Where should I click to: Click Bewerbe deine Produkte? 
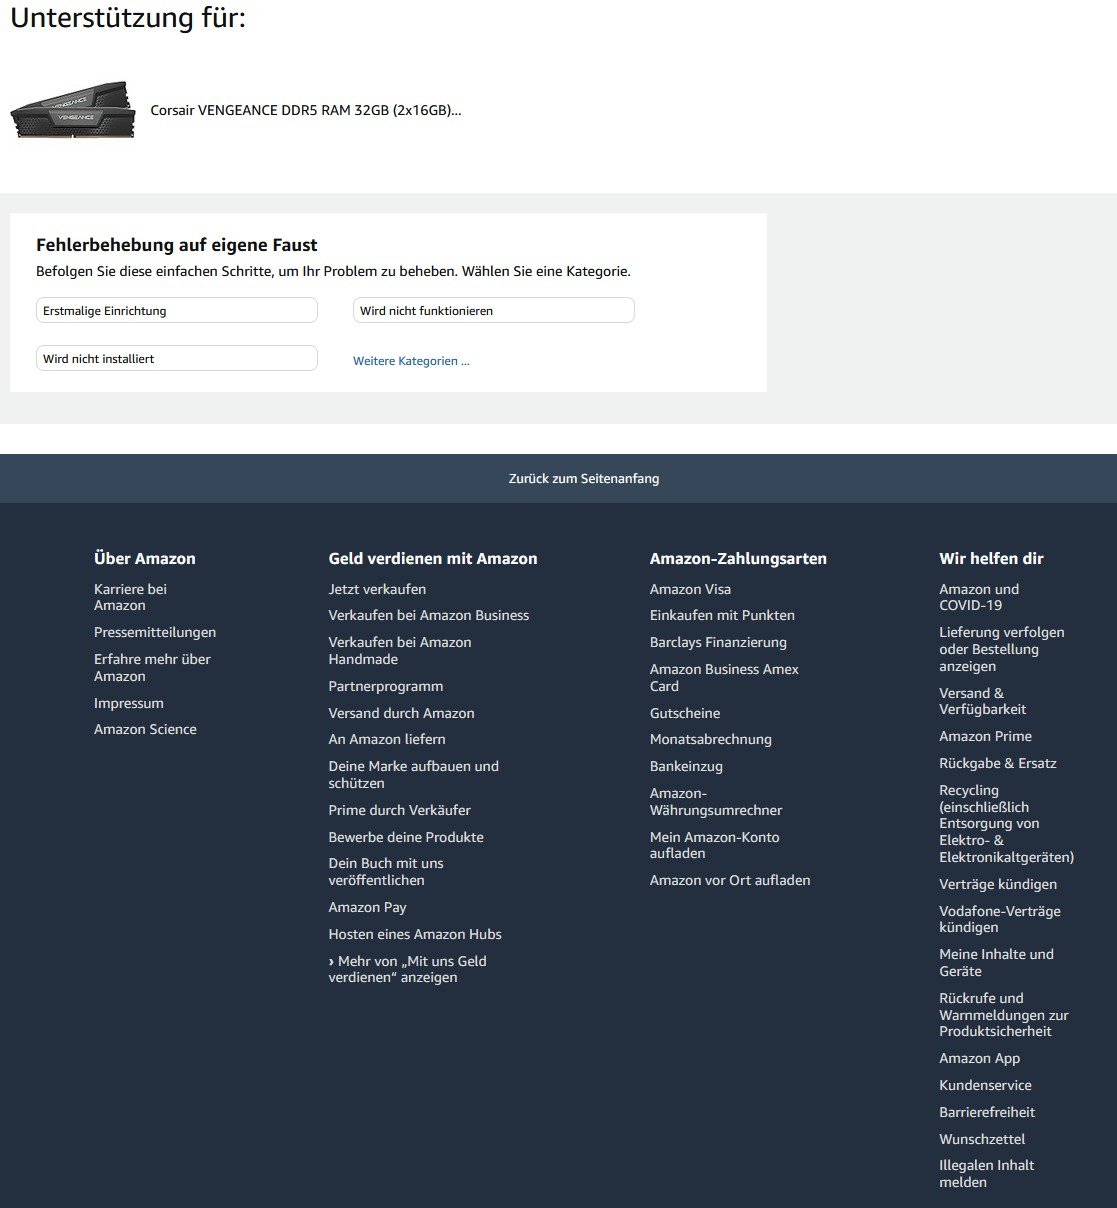click(x=406, y=837)
